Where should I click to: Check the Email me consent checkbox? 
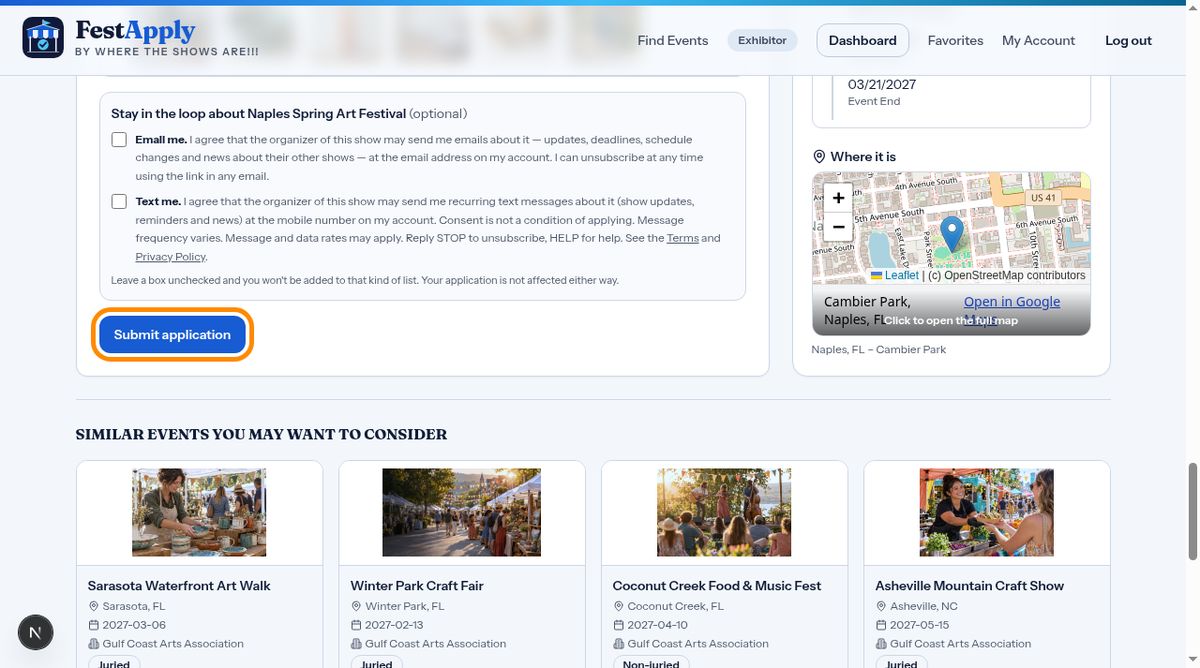point(119,140)
